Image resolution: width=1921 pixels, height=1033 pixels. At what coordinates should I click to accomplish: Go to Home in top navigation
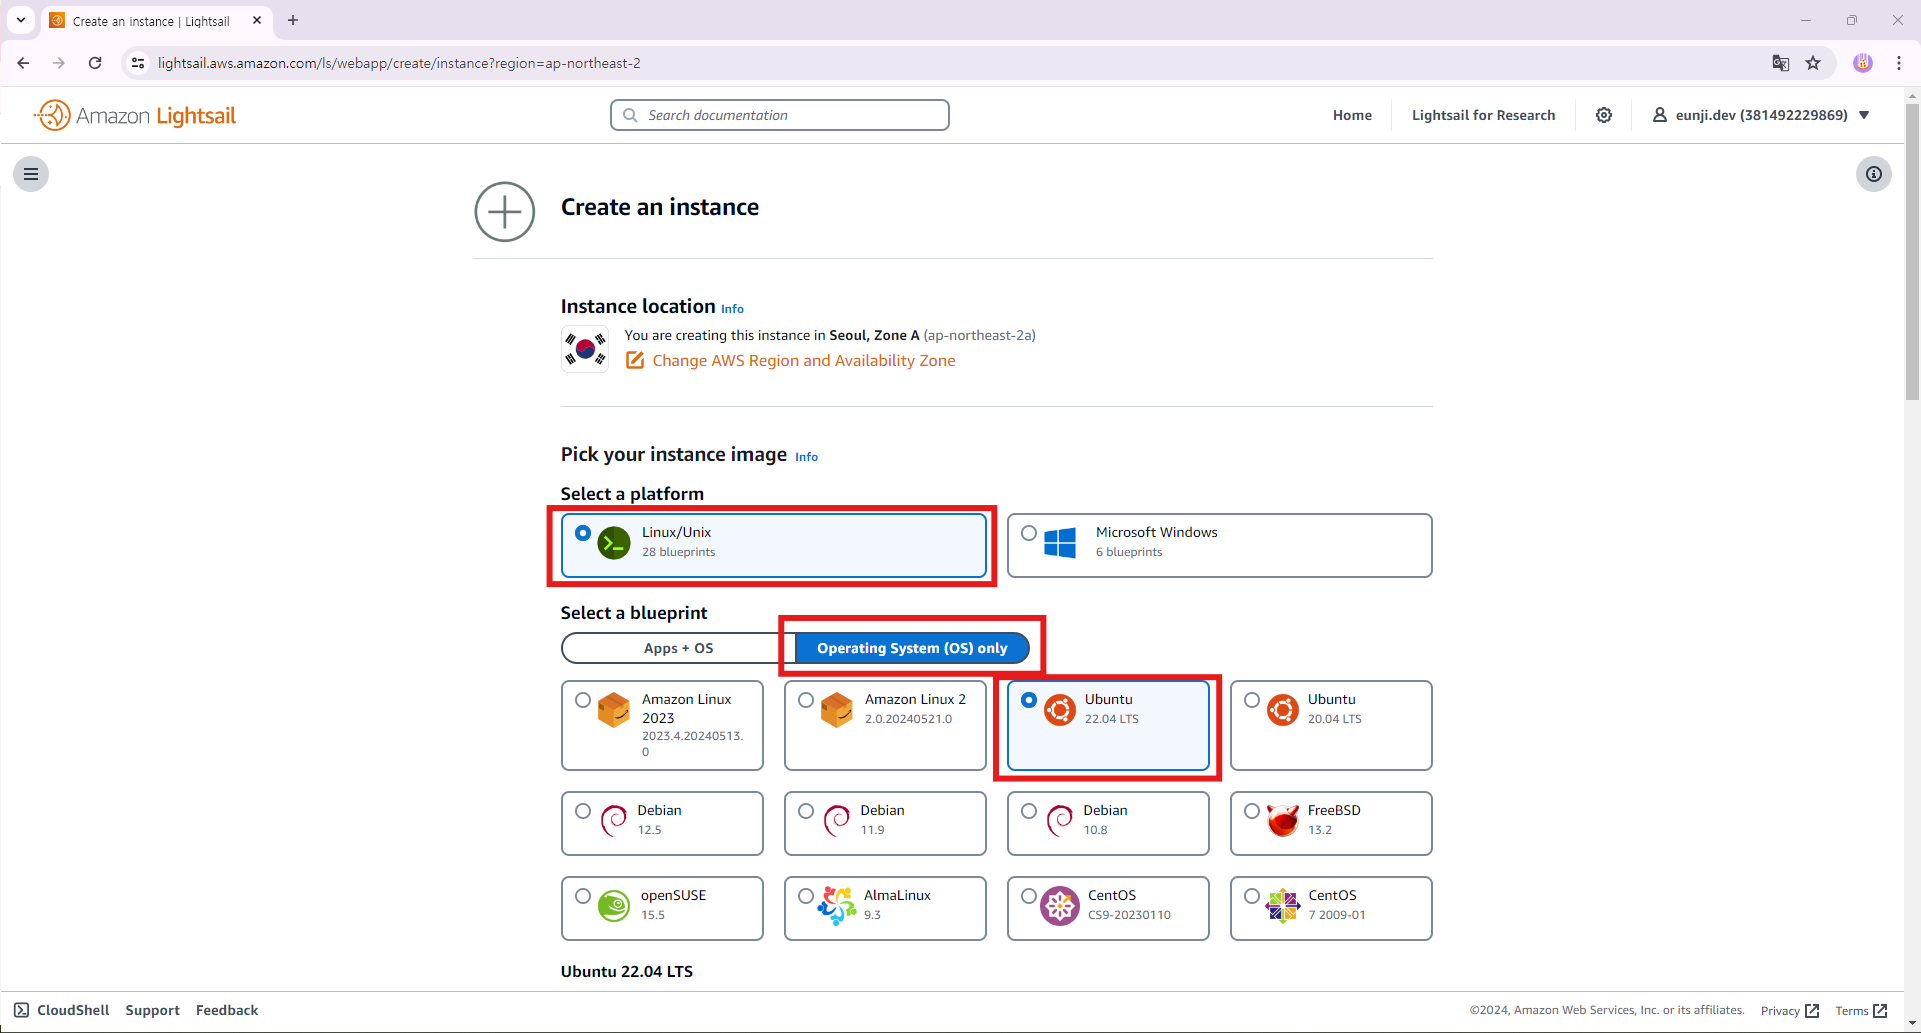point(1352,115)
